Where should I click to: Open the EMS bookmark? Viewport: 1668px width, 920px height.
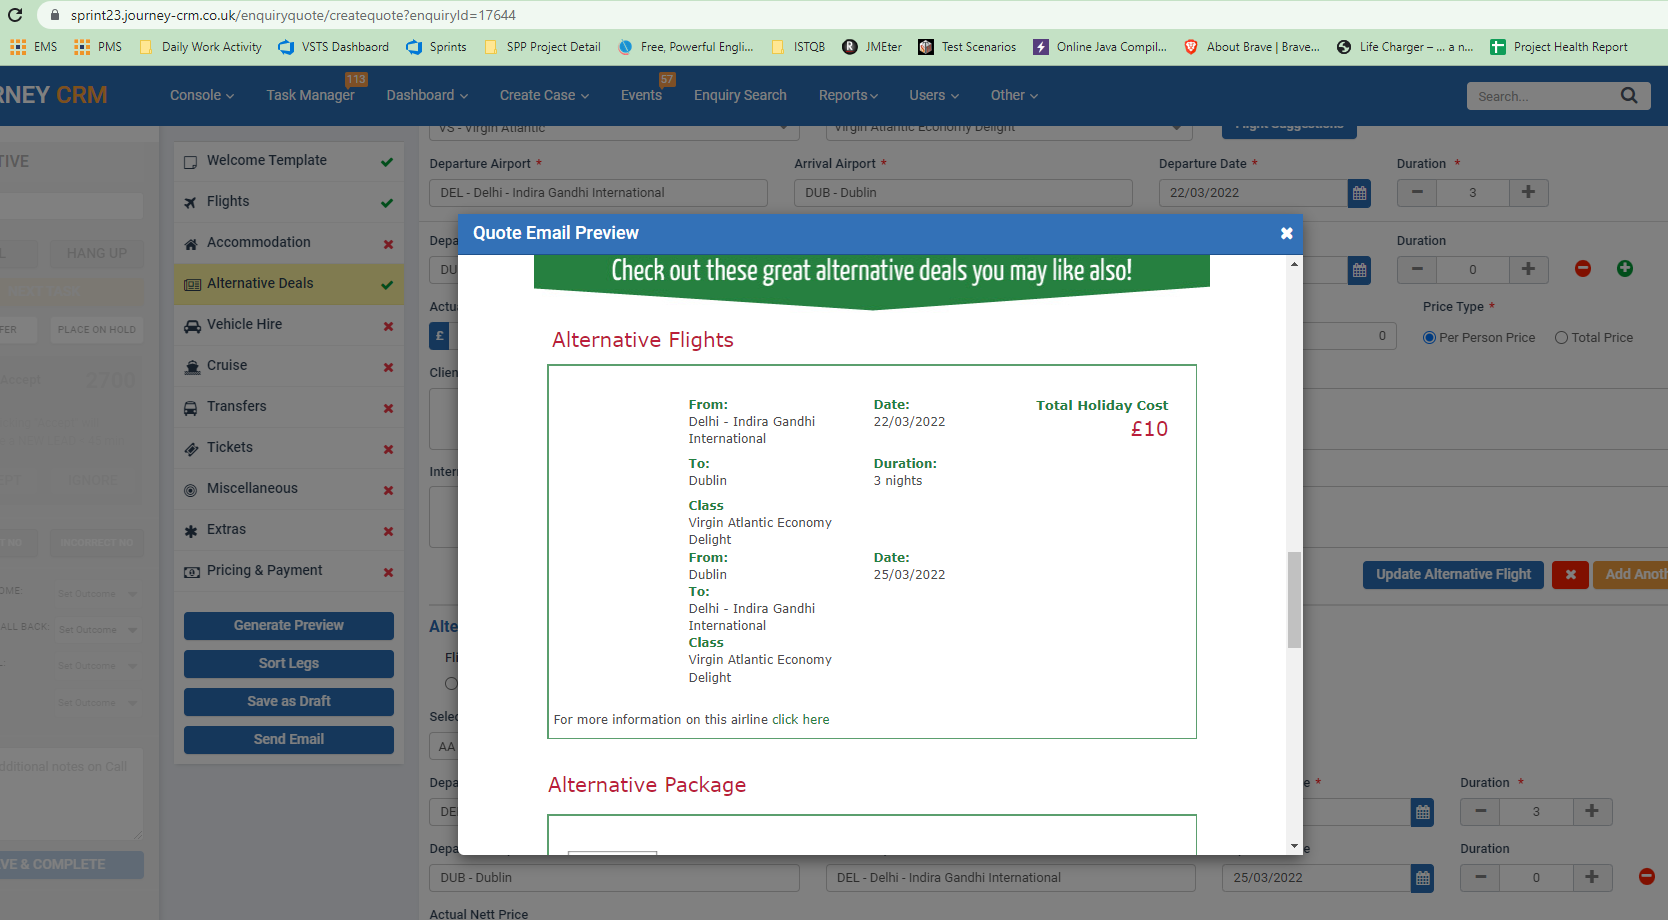coord(33,47)
